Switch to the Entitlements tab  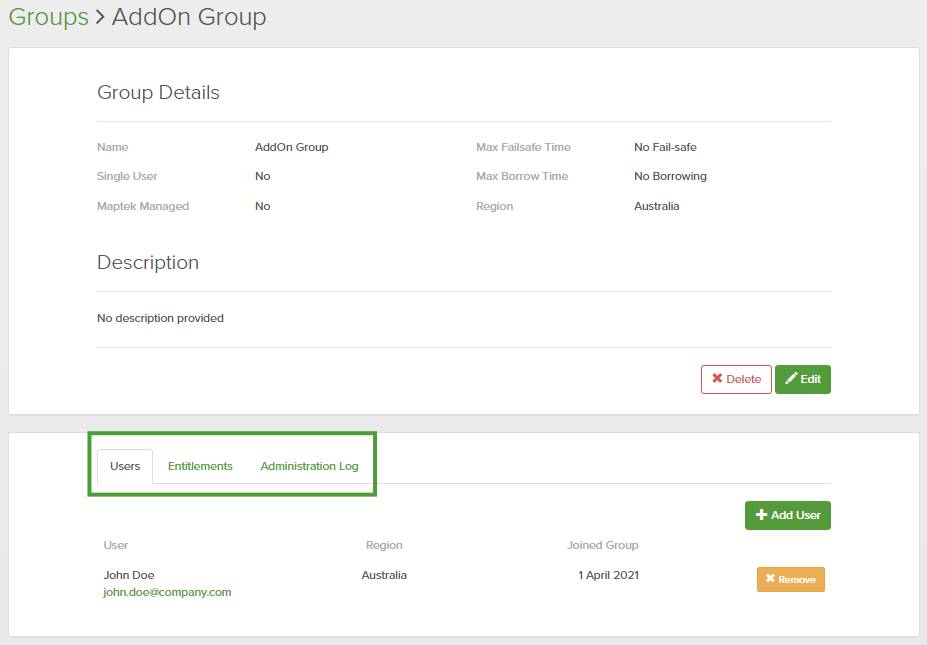[x=200, y=466]
